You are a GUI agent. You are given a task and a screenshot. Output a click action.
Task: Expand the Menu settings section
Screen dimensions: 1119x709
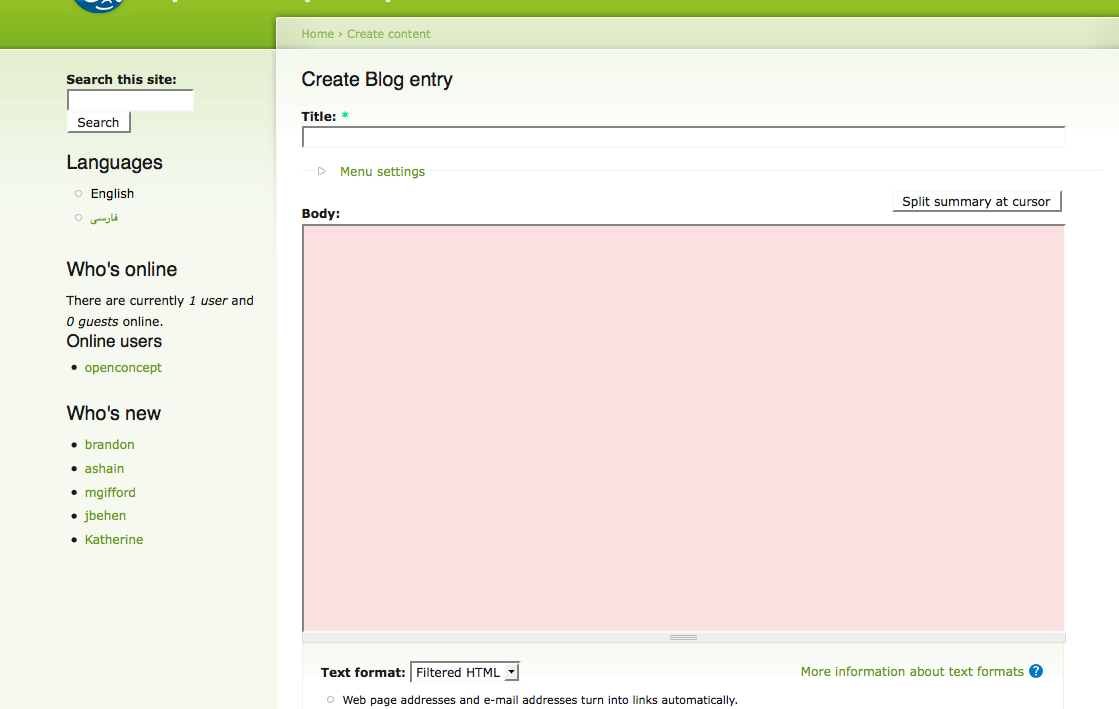[x=322, y=171]
